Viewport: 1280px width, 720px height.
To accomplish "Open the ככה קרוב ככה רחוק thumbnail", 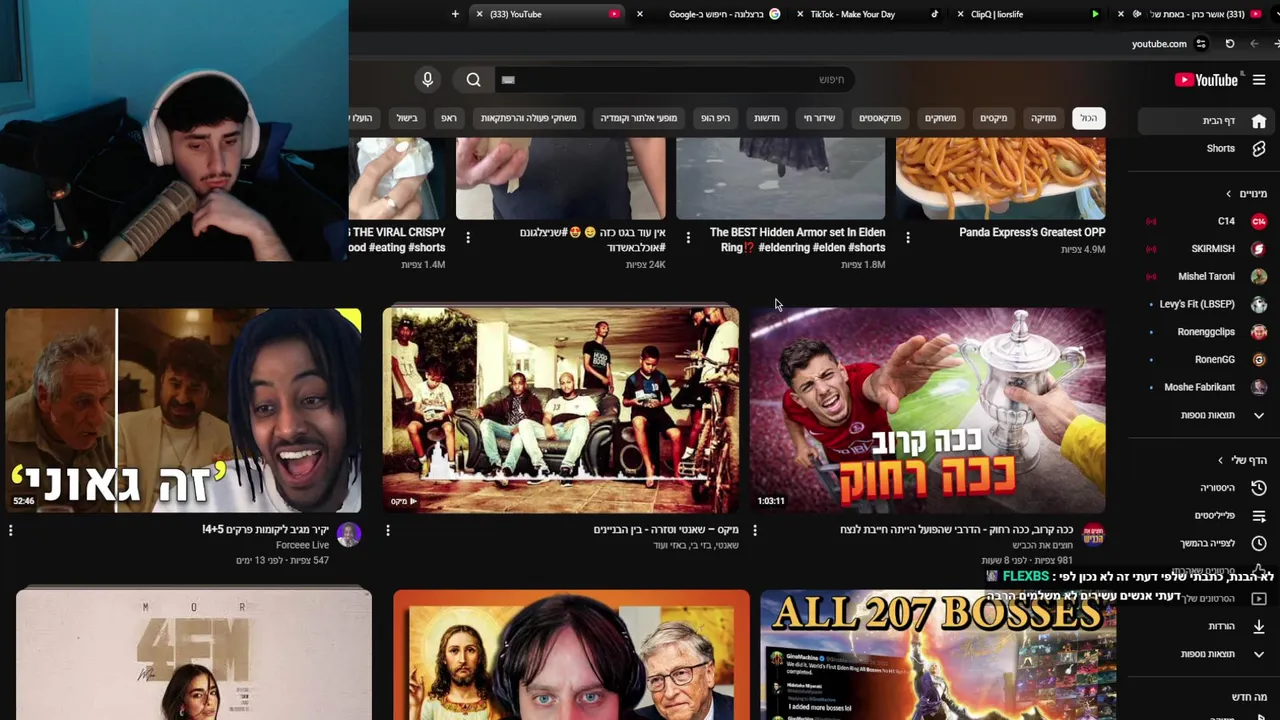I will [x=927, y=410].
